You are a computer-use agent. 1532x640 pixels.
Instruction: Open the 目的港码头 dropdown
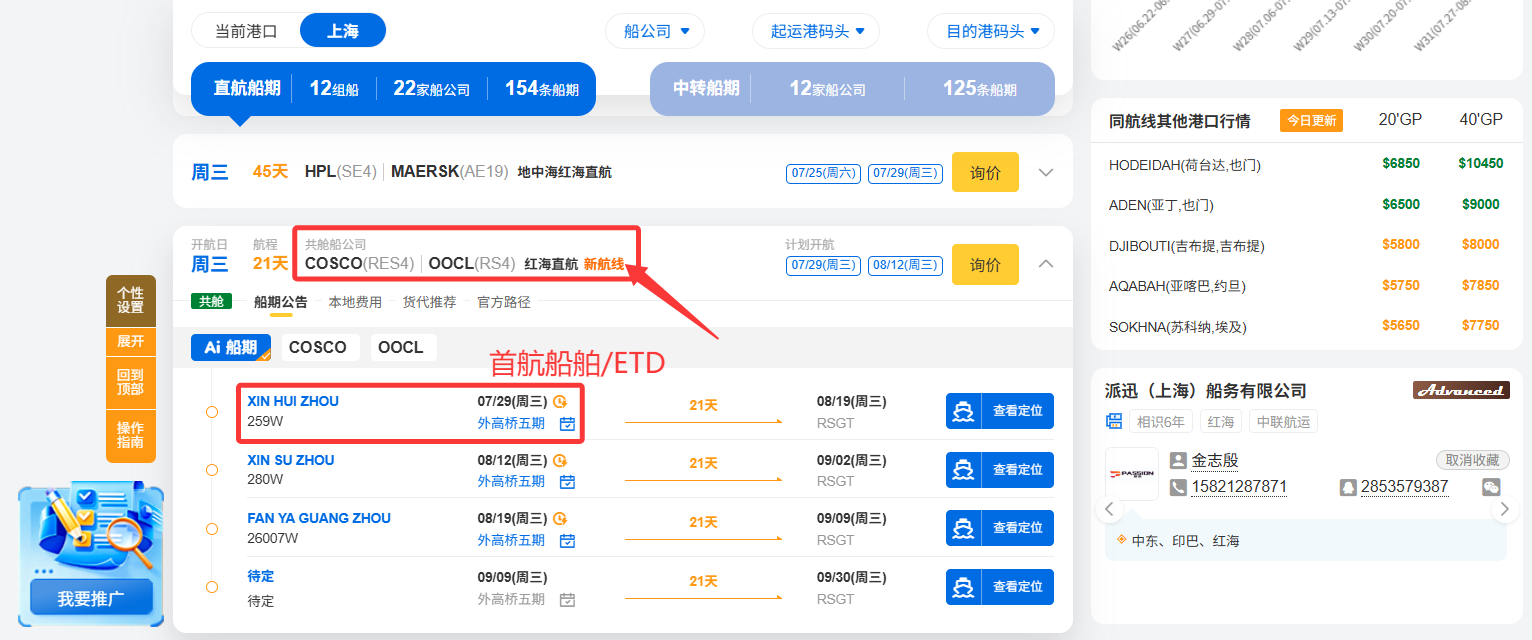(991, 31)
